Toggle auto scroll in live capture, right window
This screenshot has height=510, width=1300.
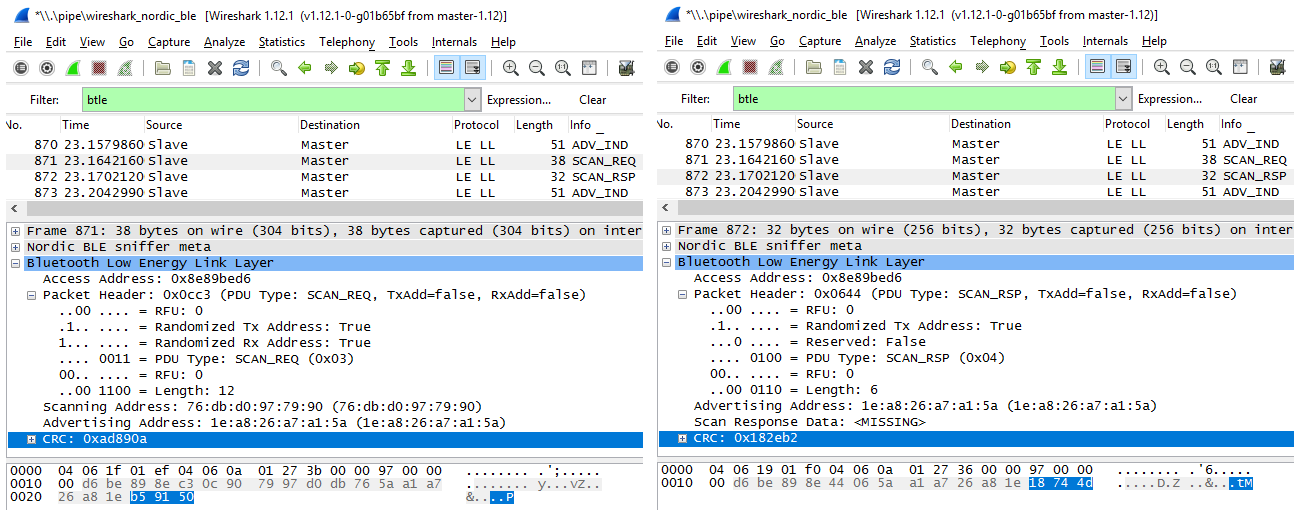[1123, 67]
